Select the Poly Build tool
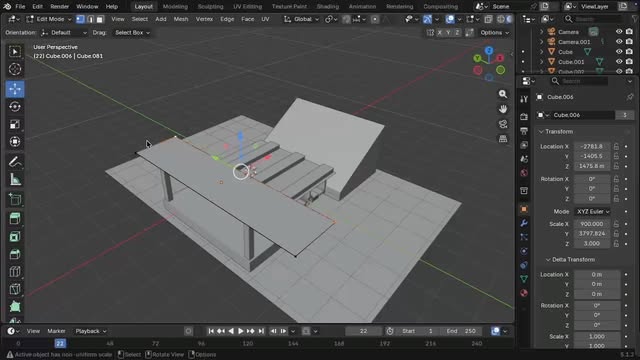The image size is (640, 360). [15, 307]
